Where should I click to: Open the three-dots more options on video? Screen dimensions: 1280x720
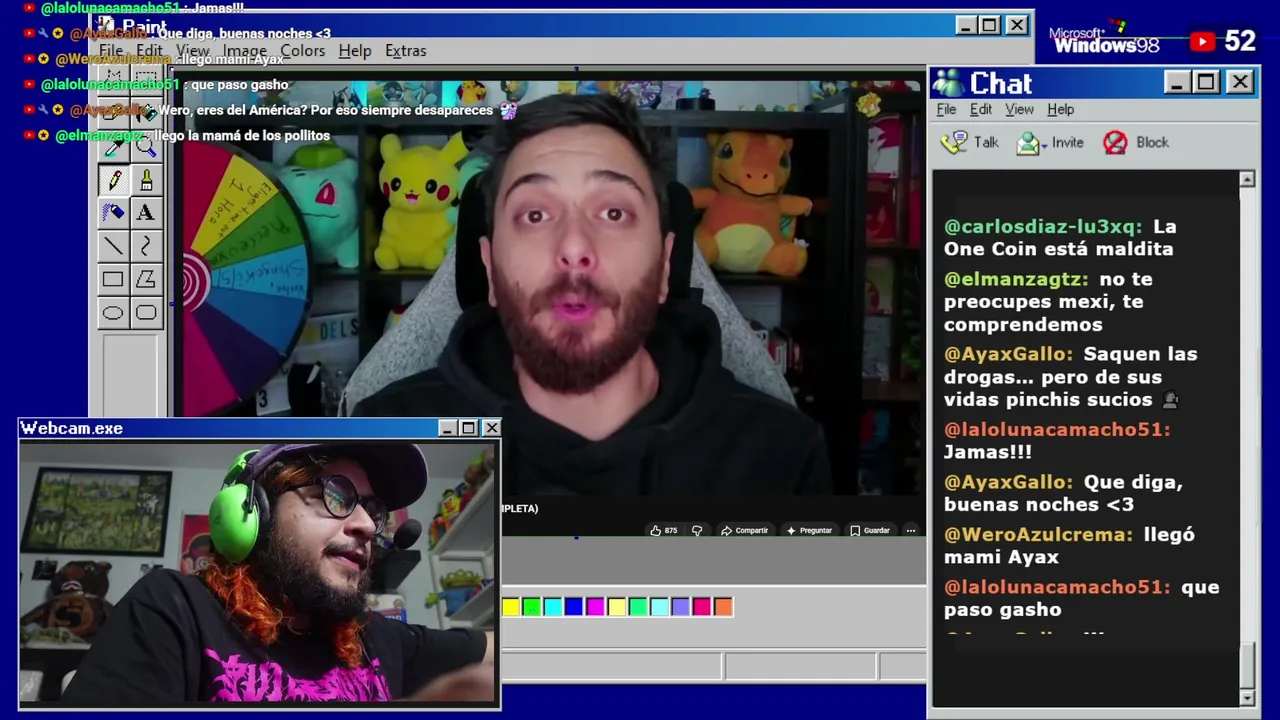pos(910,530)
